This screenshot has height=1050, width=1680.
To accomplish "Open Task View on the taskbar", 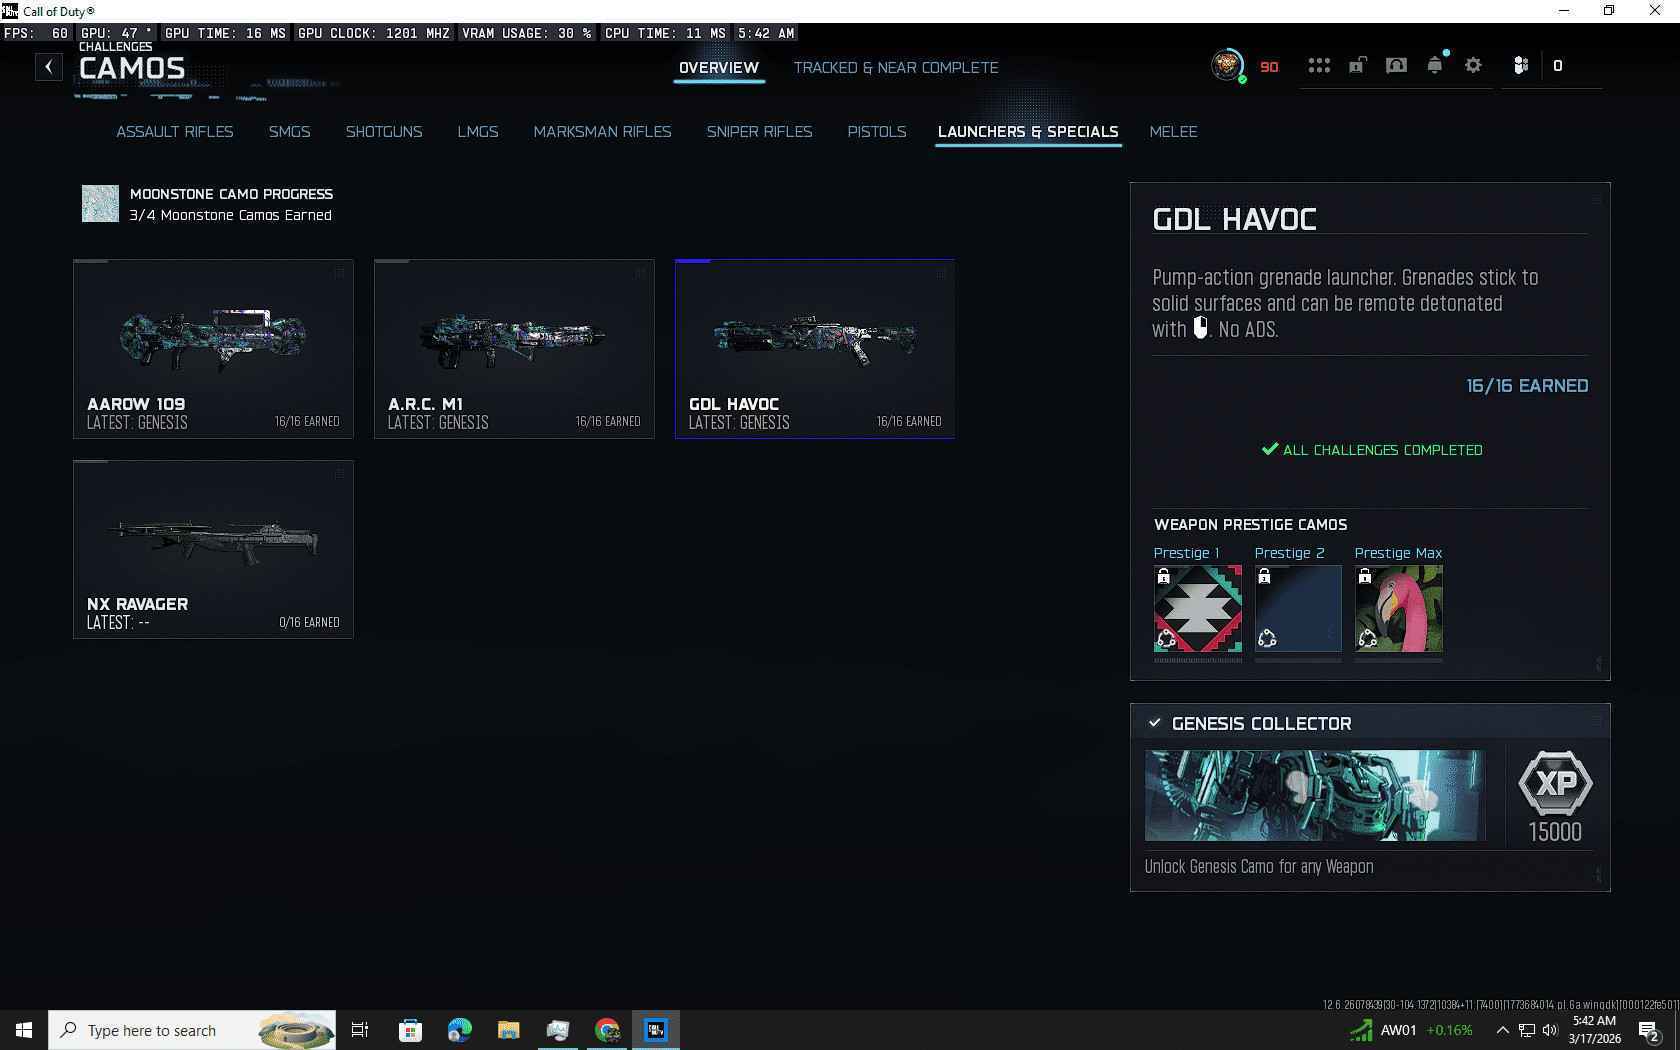I will tap(360, 1030).
